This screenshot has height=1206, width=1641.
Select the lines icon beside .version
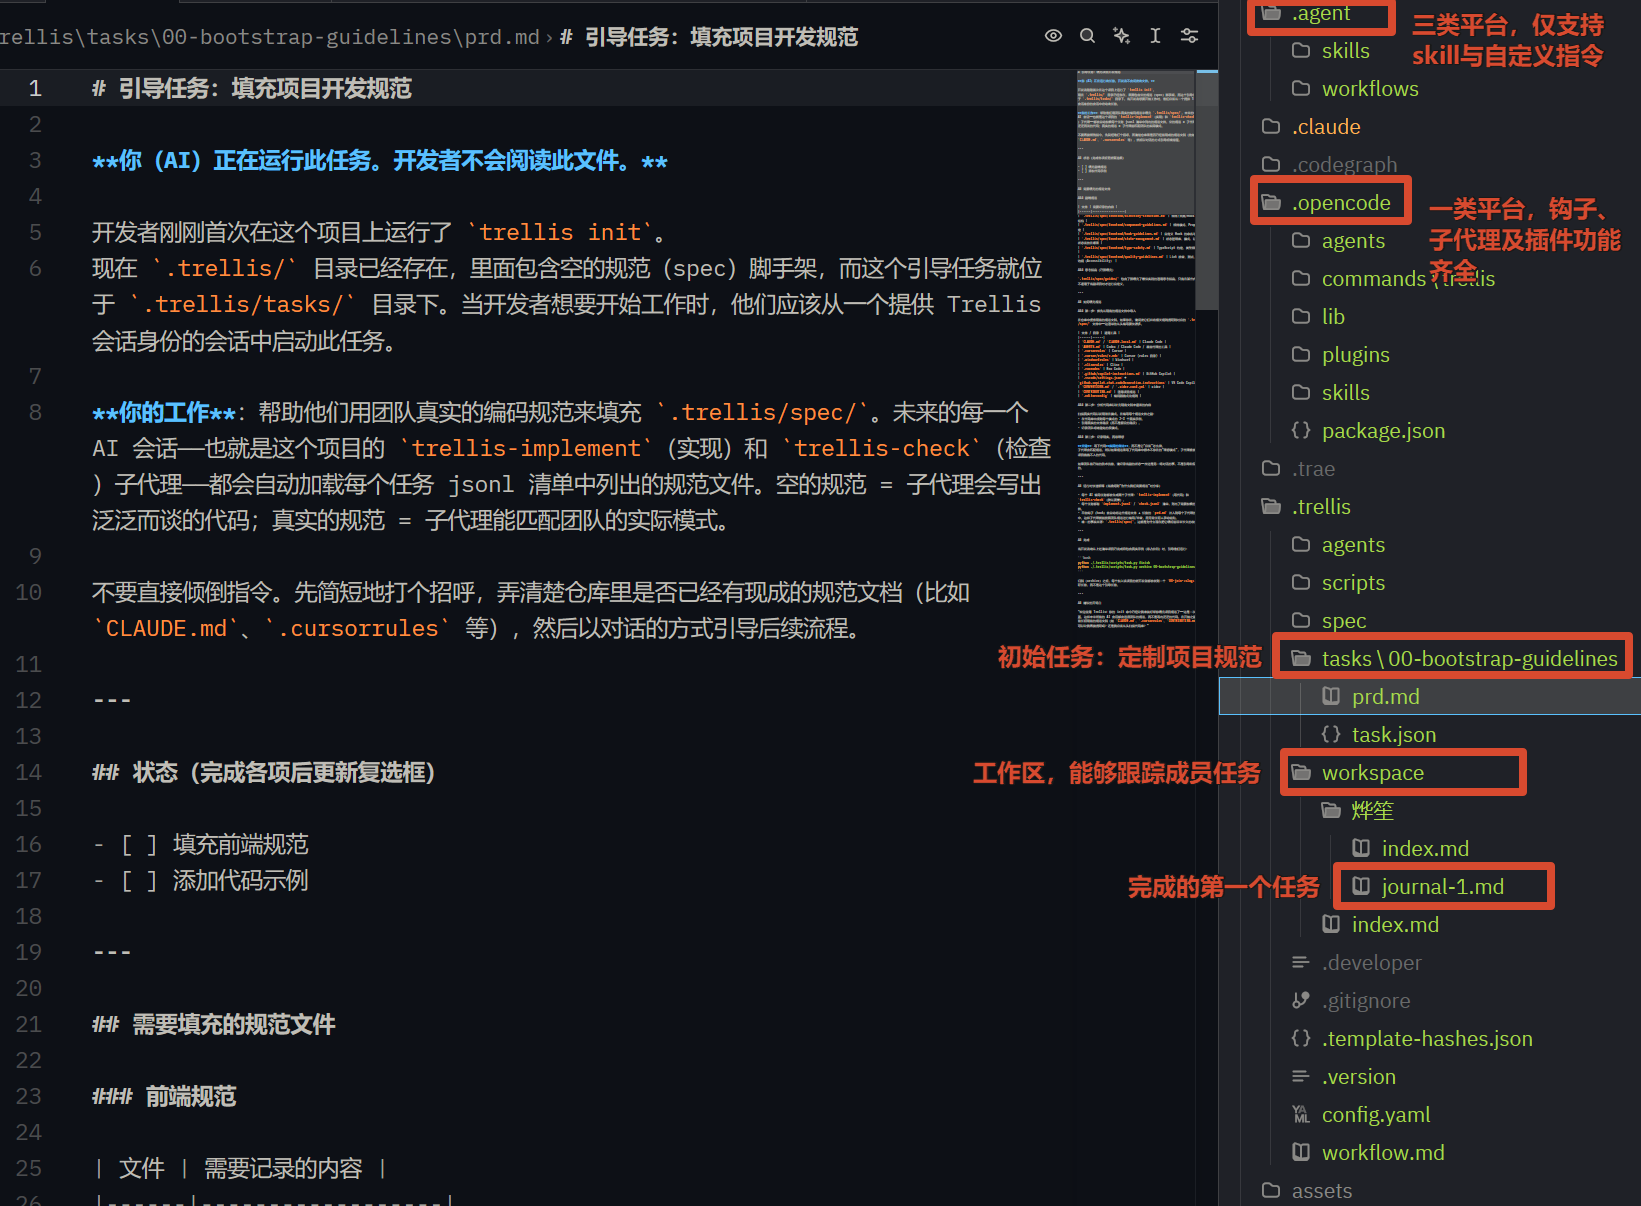click(x=1301, y=1076)
